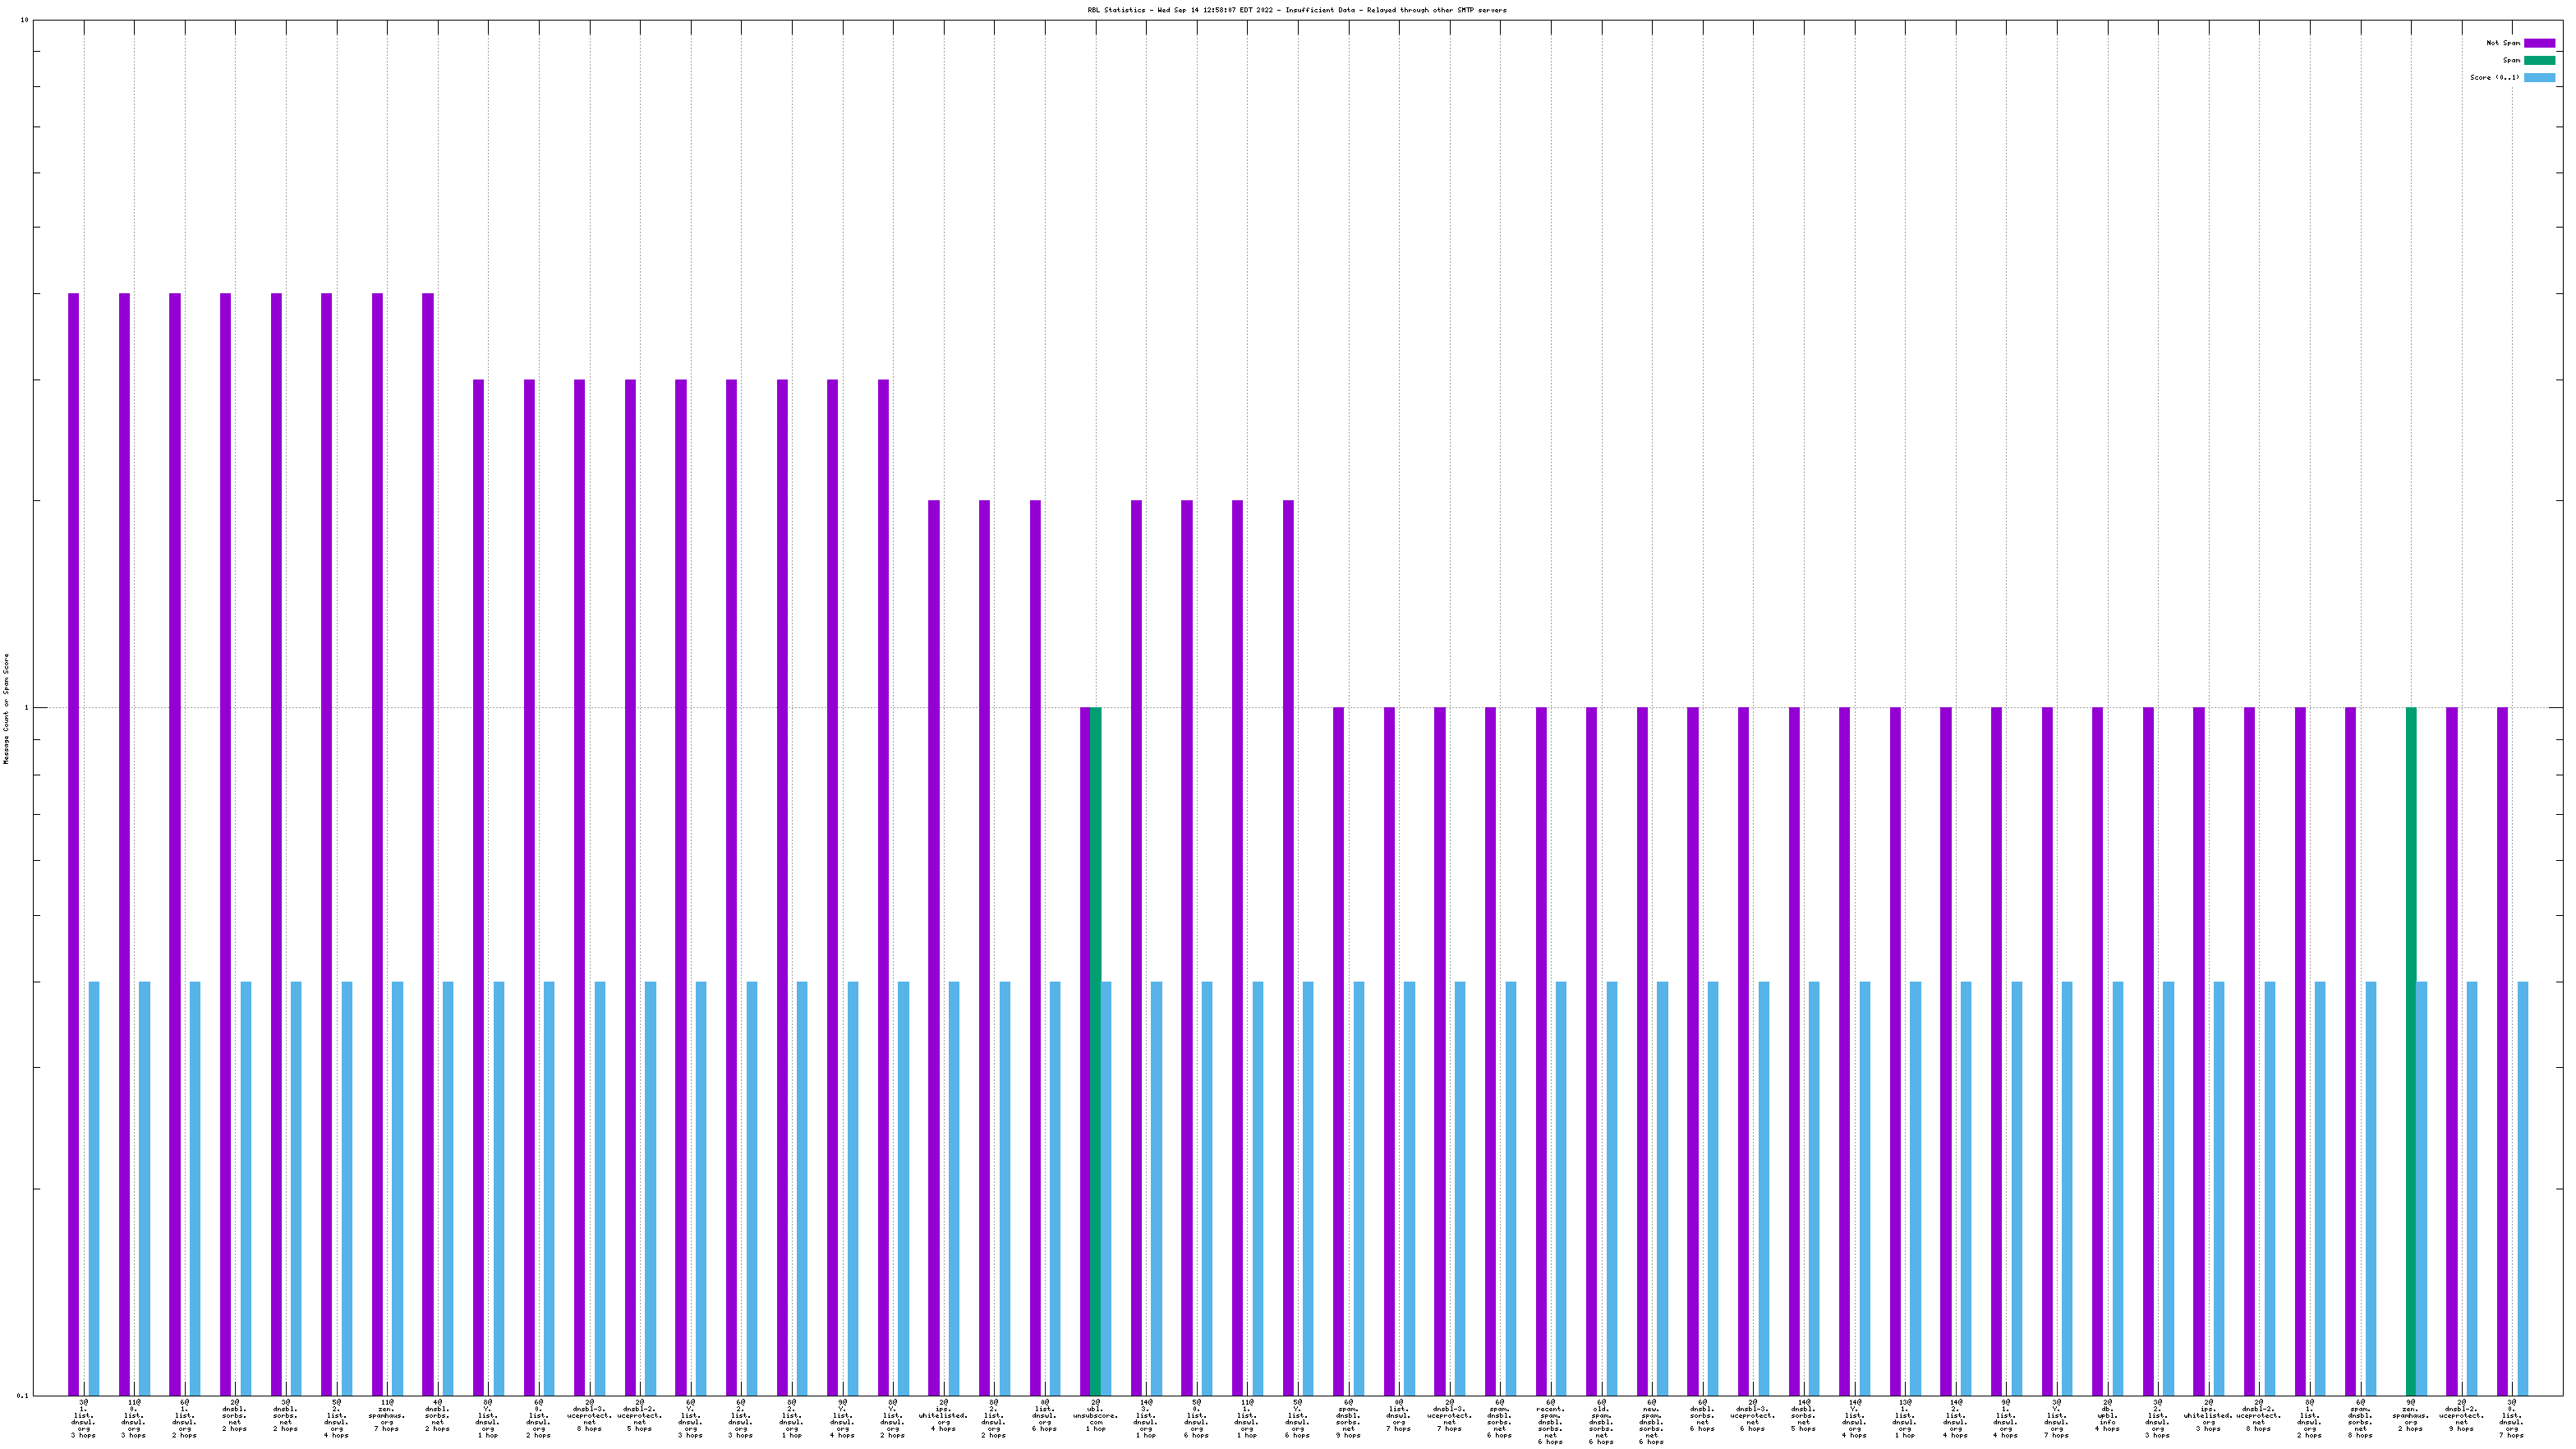Click the 'Message Count or Spam Score' axis title
This screenshot has height=1449, width=2576.
(x=6, y=708)
